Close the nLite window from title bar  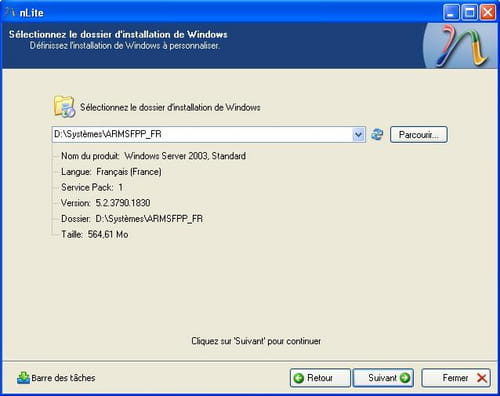(488, 13)
